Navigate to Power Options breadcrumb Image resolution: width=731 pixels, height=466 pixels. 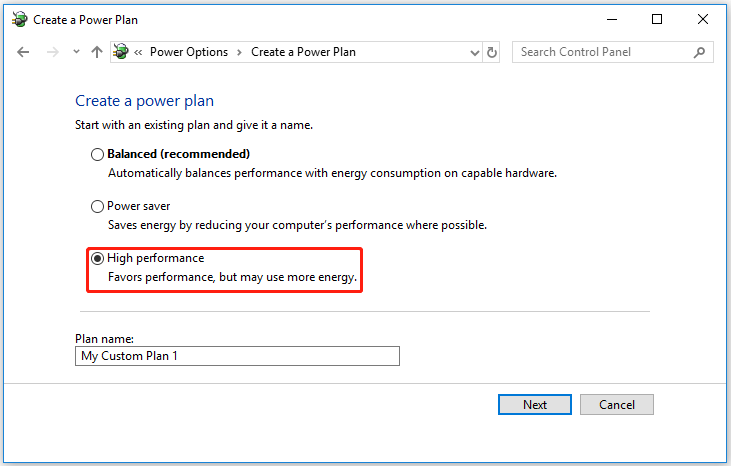(189, 52)
